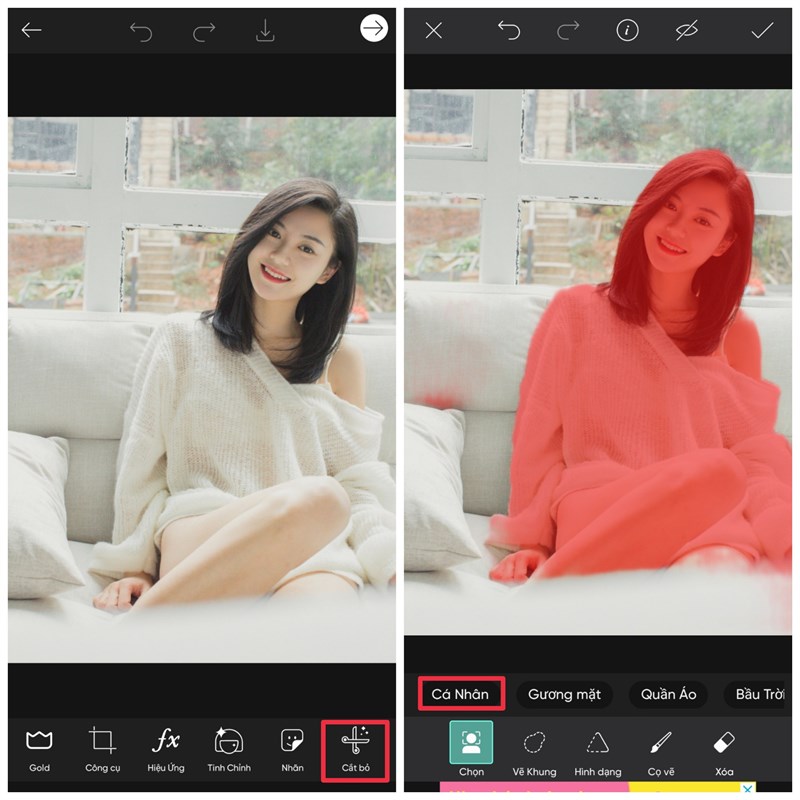Redo edit in the left editor screen
Screen dimensions: 800x800
(204, 32)
